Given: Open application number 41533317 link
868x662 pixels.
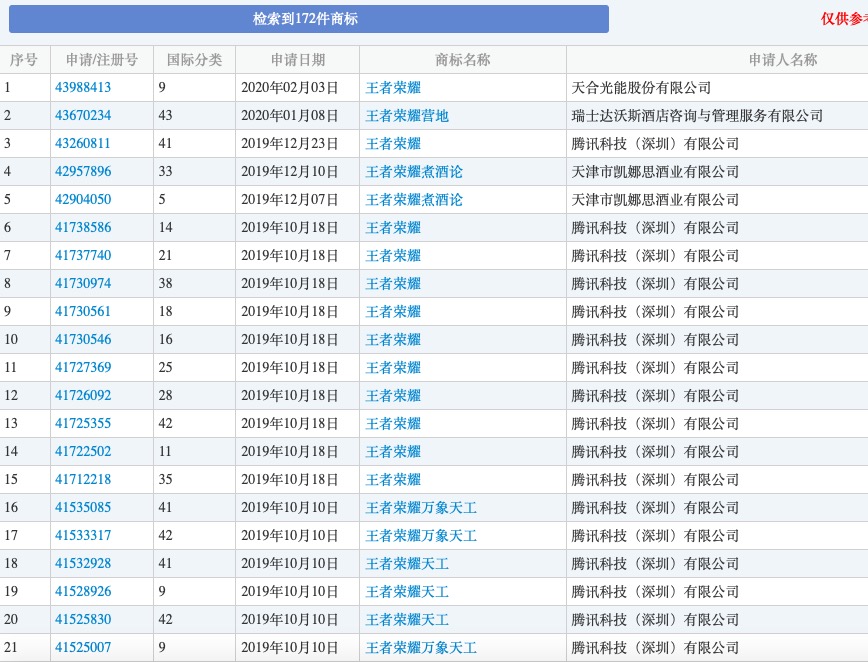Looking at the screenshot, I should point(83,536).
